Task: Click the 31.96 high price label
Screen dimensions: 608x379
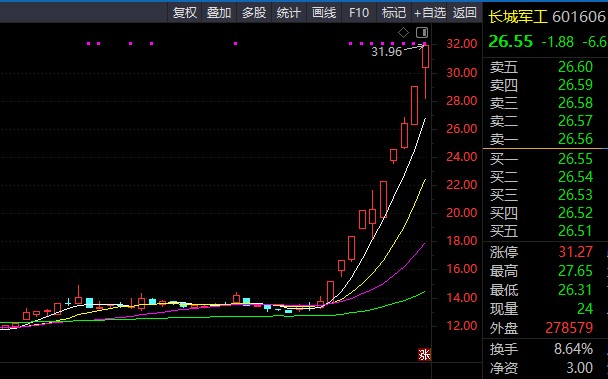Action: tap(387, 52)
